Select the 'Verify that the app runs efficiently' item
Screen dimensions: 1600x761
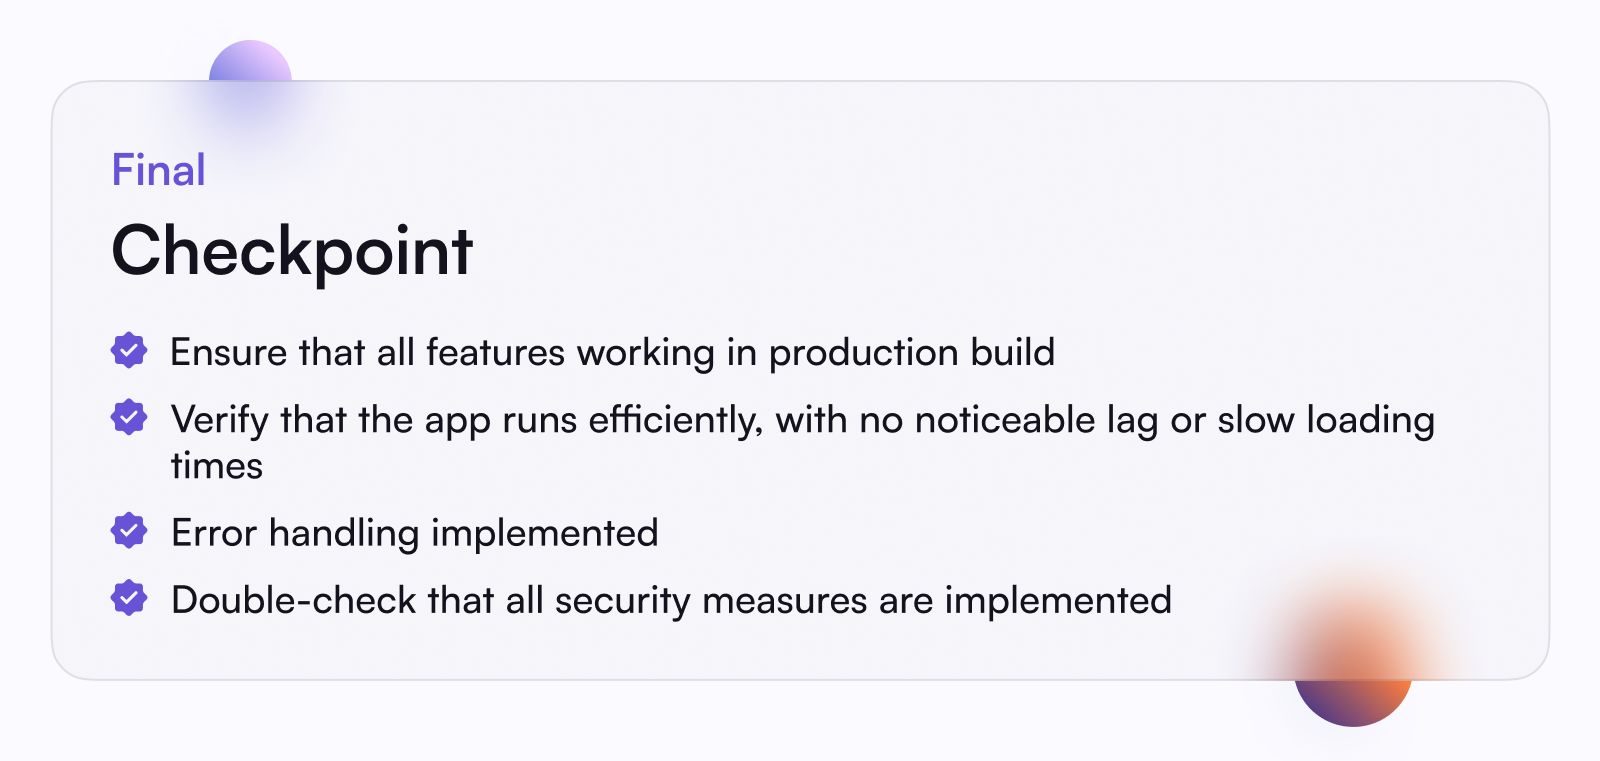pyautogui.click(x=803, y=442)
